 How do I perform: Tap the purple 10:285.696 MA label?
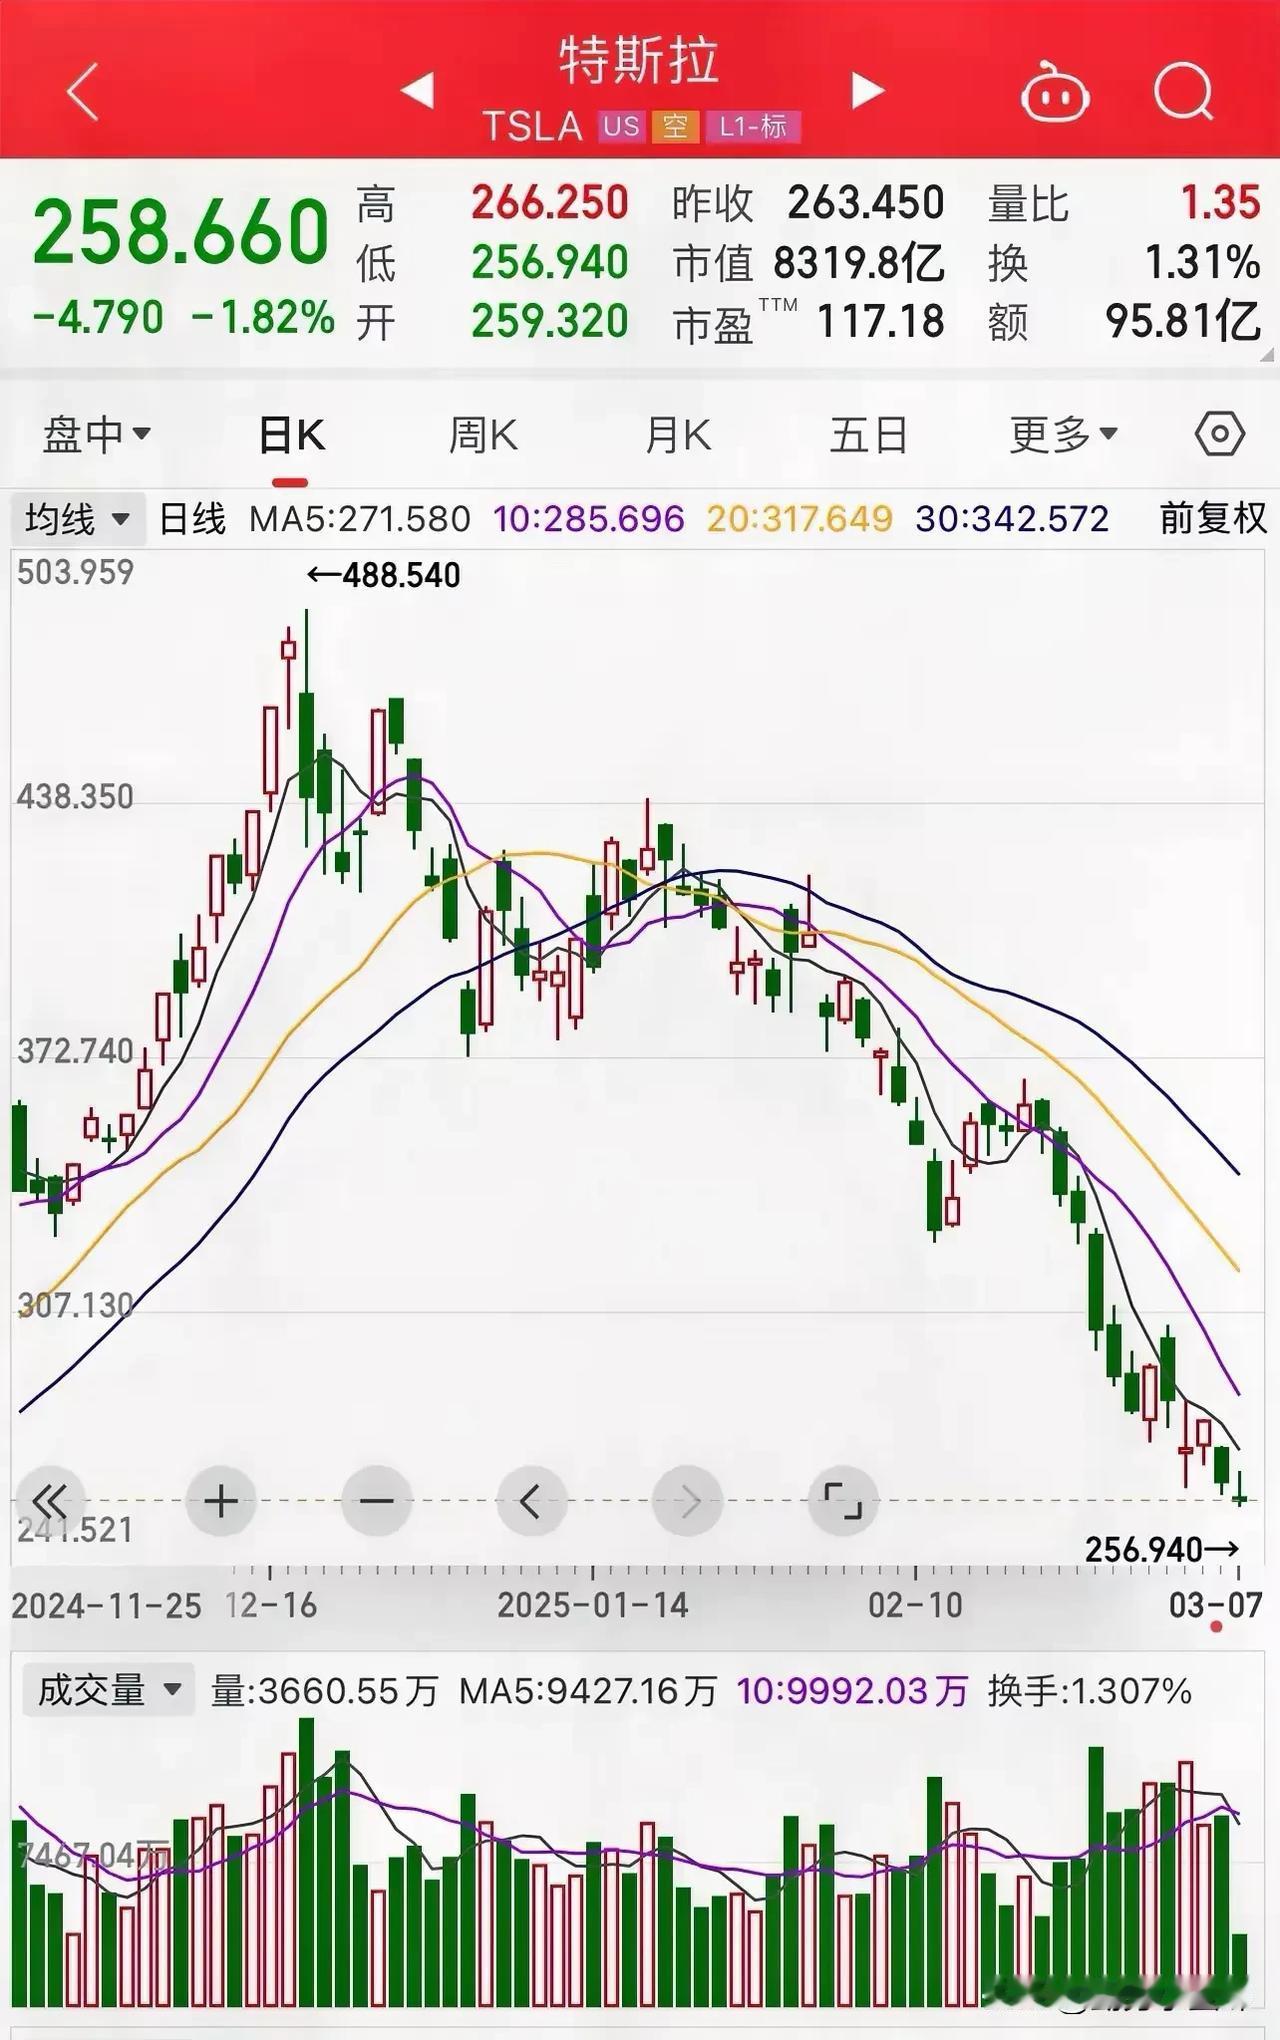point(589,519)
